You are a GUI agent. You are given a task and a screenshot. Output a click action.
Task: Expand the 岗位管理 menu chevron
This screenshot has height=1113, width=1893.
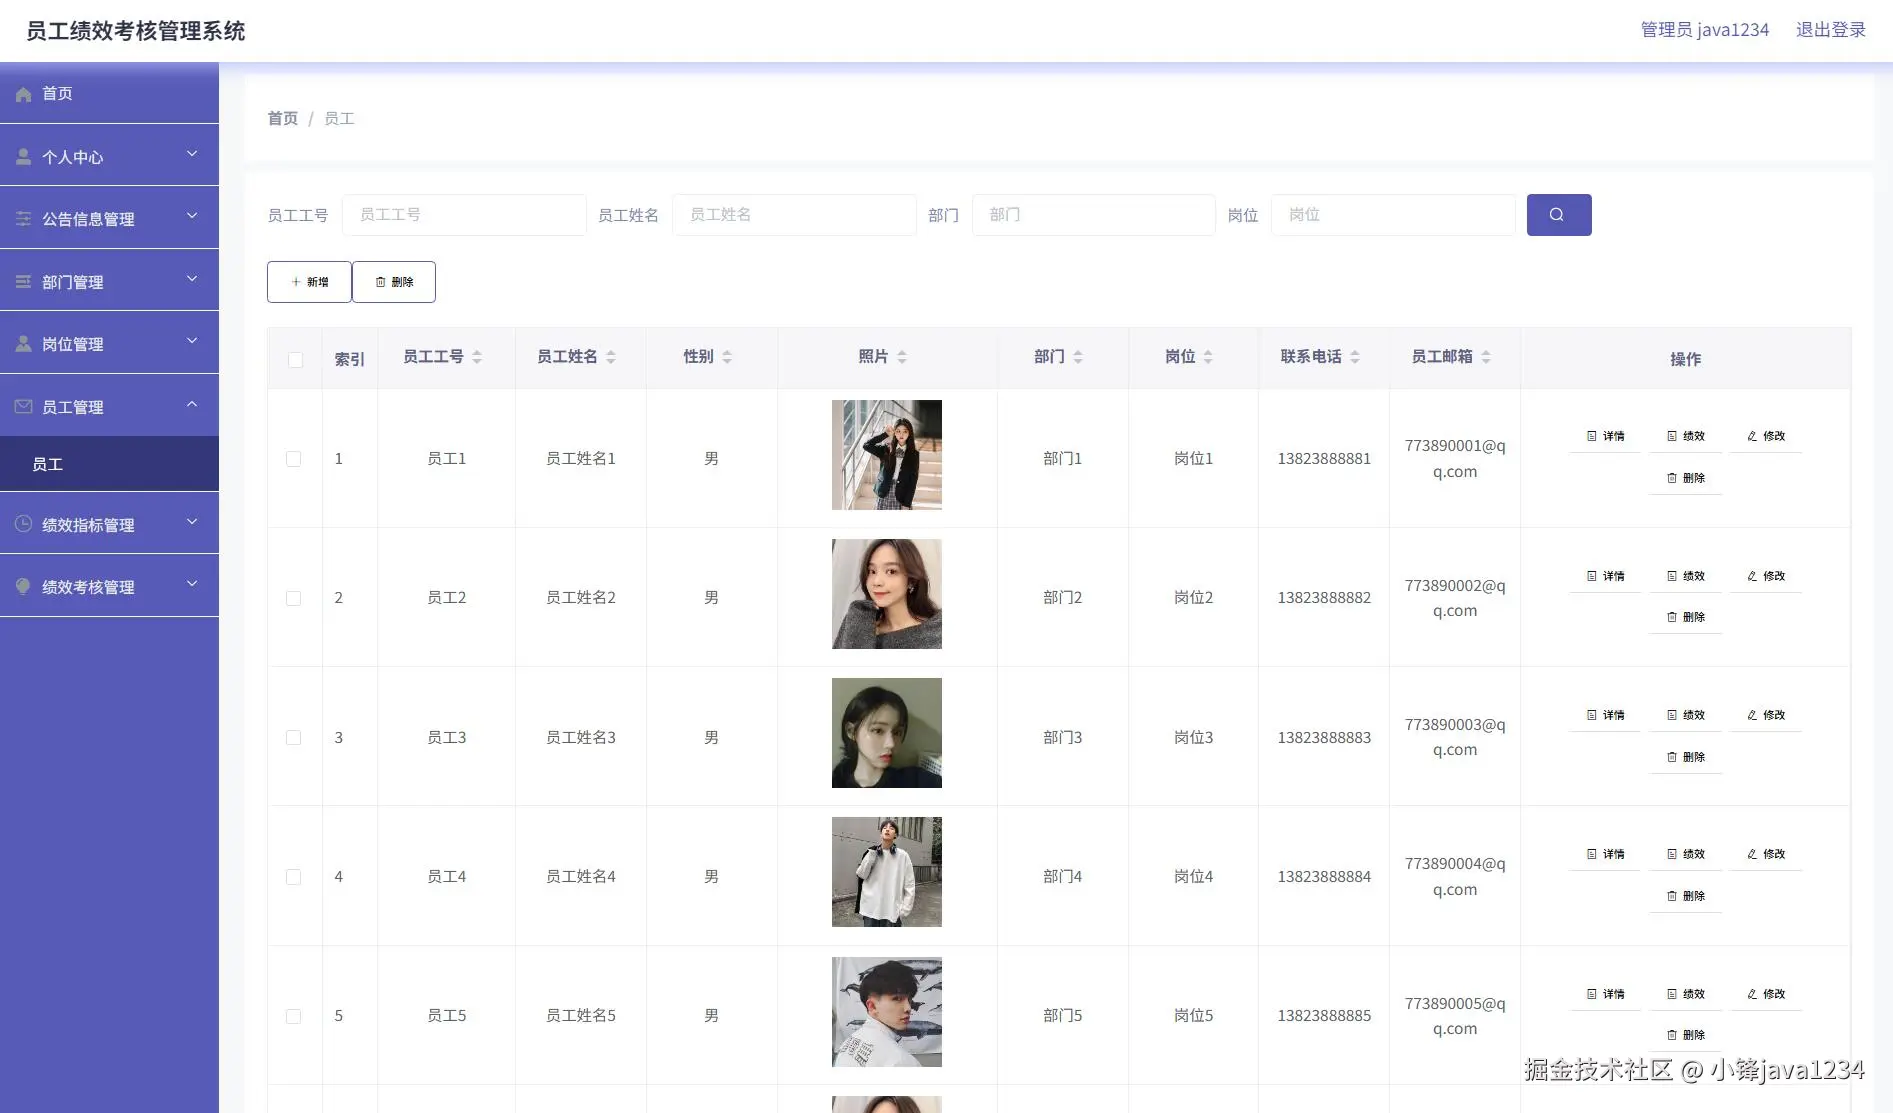point(192,341)
